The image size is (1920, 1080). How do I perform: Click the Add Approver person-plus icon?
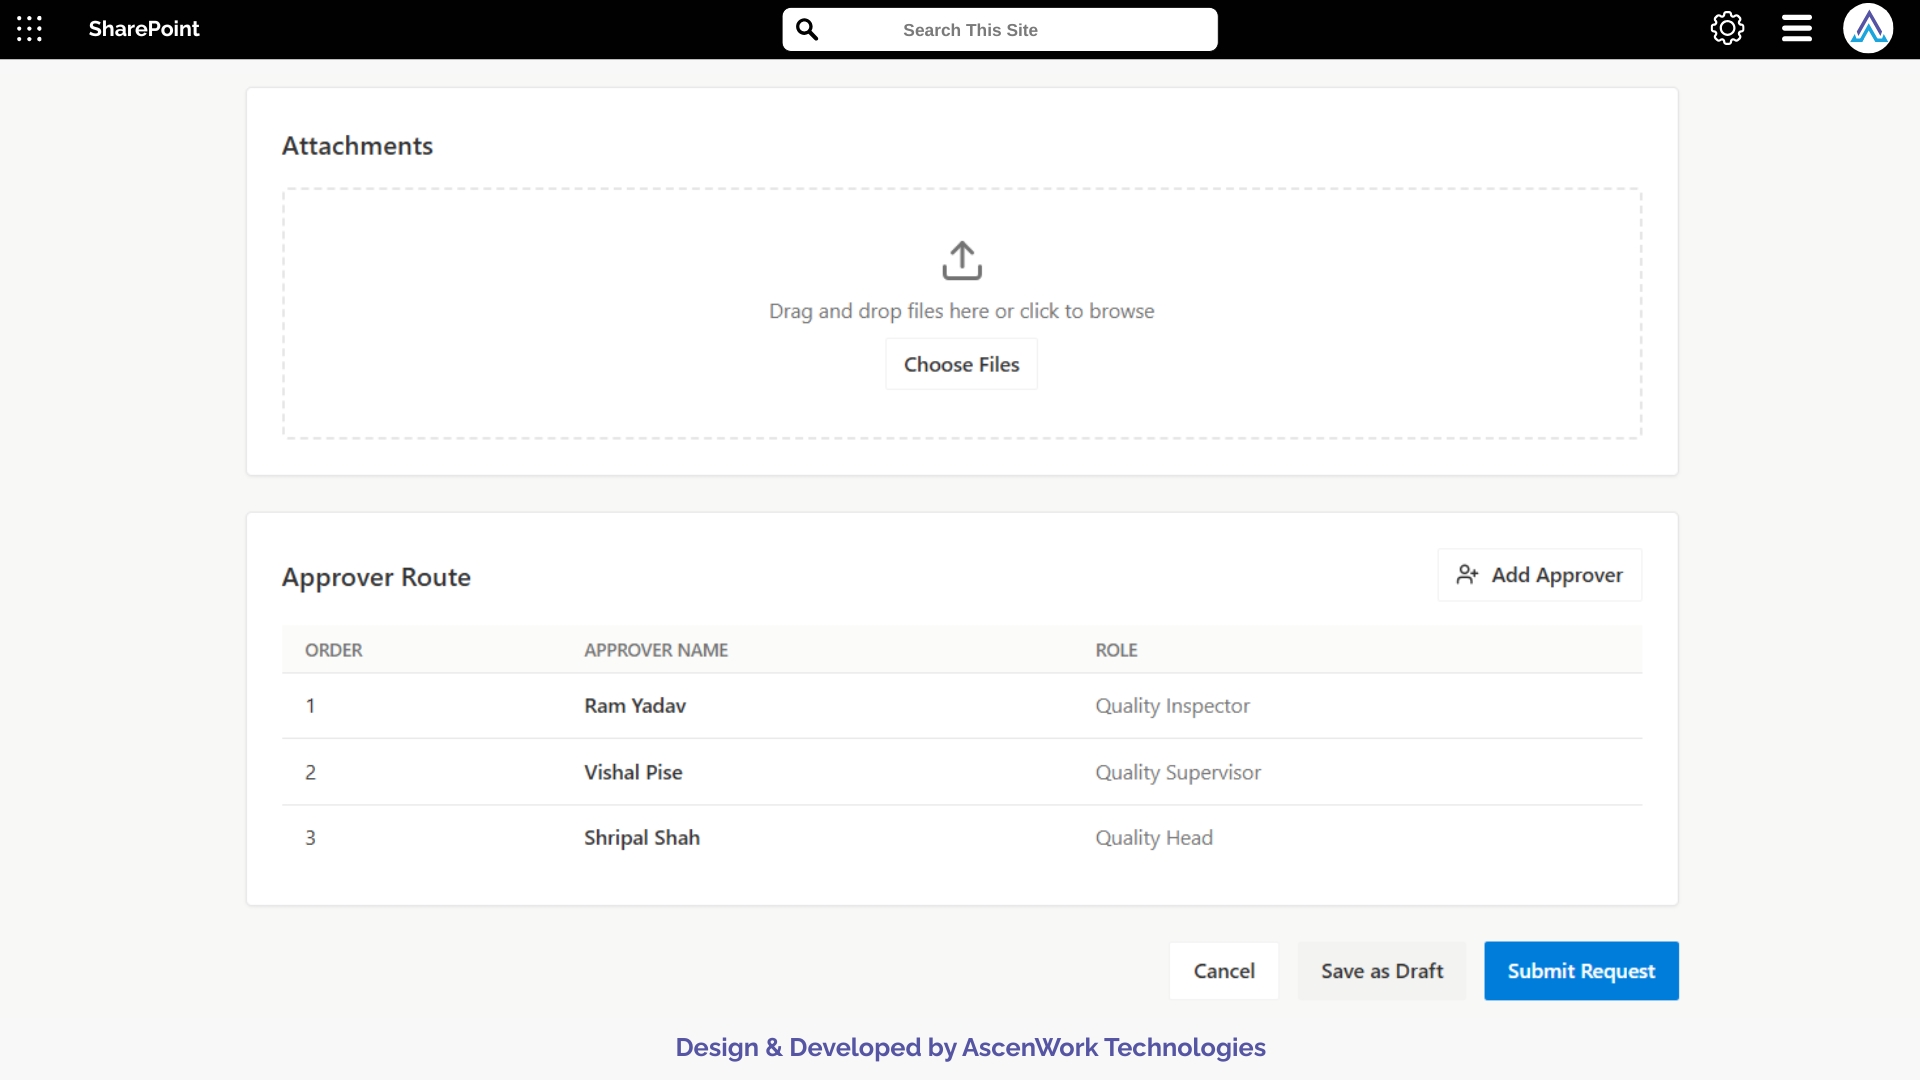coord(1466,574)
